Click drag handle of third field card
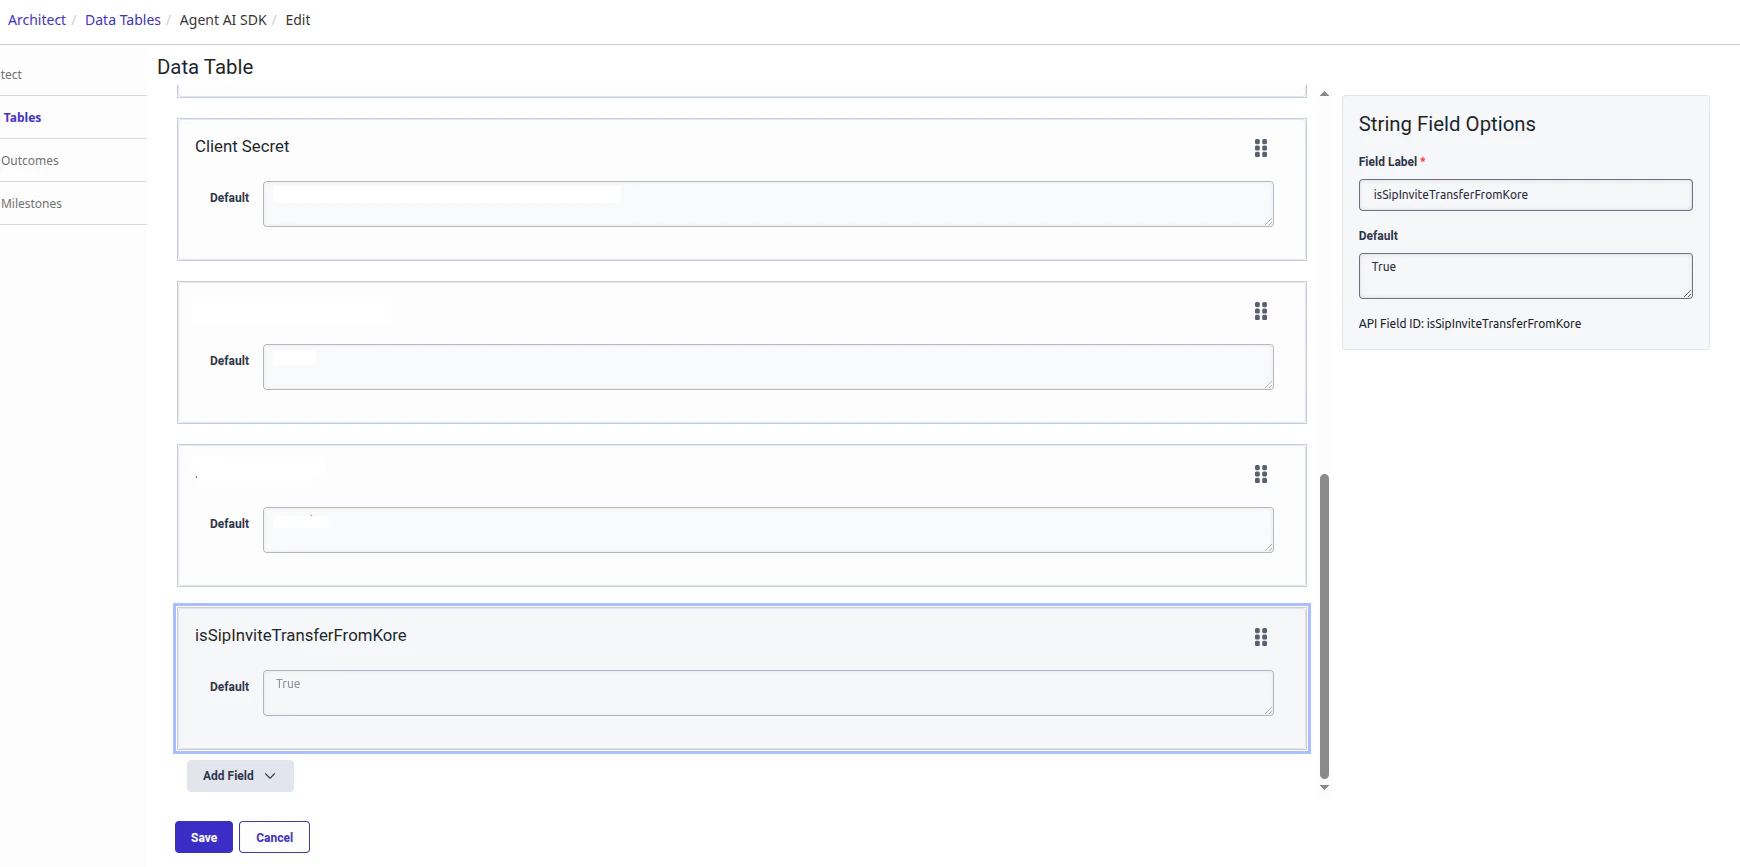Screen dimensions: 1740x867 (x=1261, y=474)
